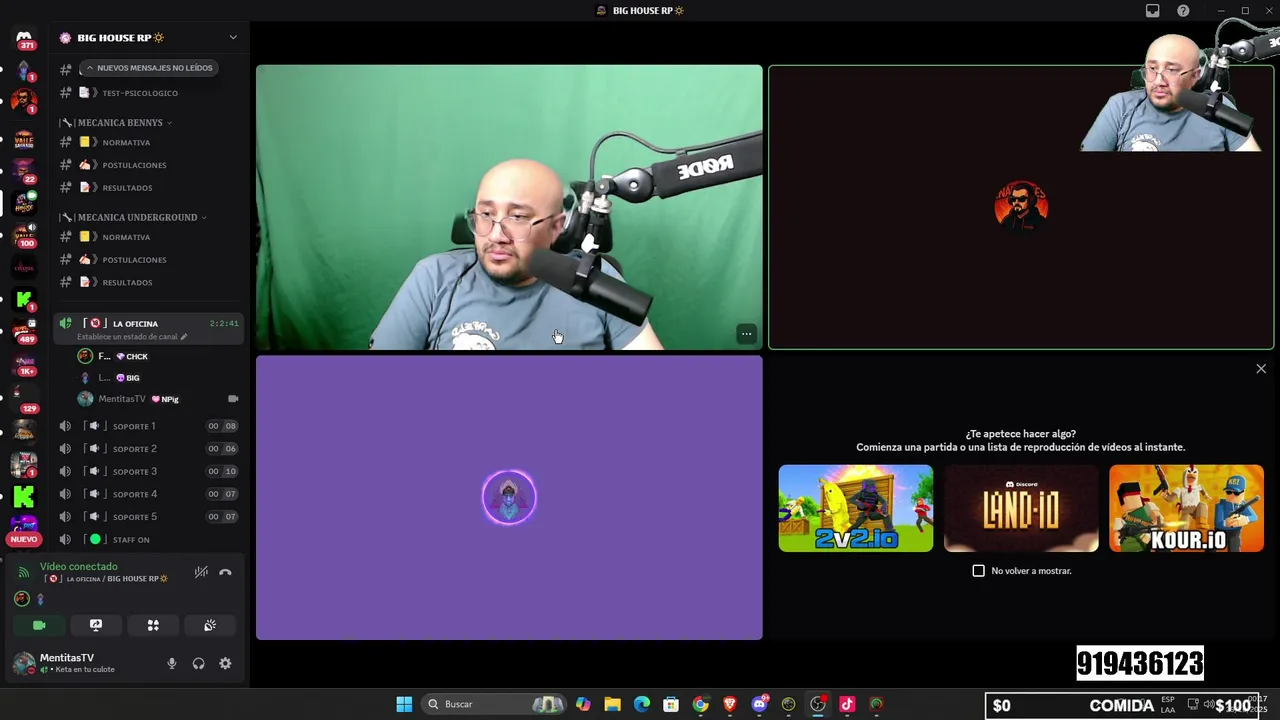Open File Explorer from taskbar
The image size is (1280, 720).
pyautogui.click(x=612, y=704)
